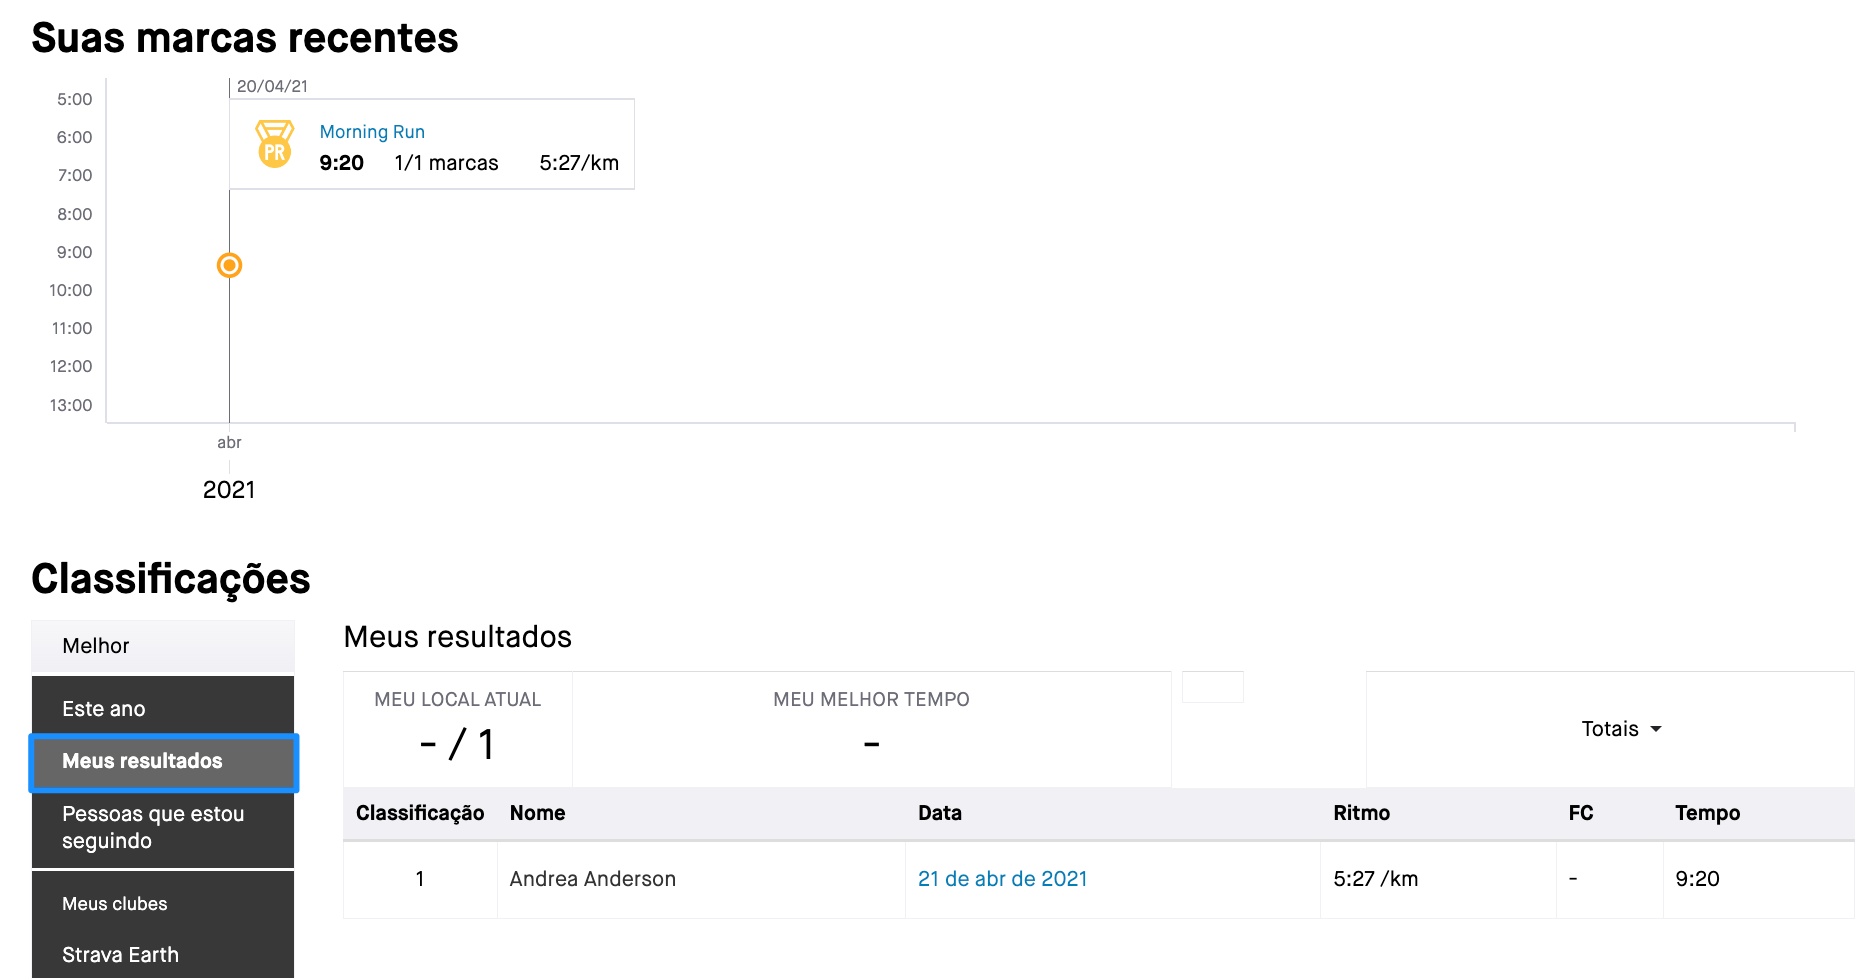Open the Morning Run activity link
Viewport: 1876px width, 978px height.
[x=372, y=132]
